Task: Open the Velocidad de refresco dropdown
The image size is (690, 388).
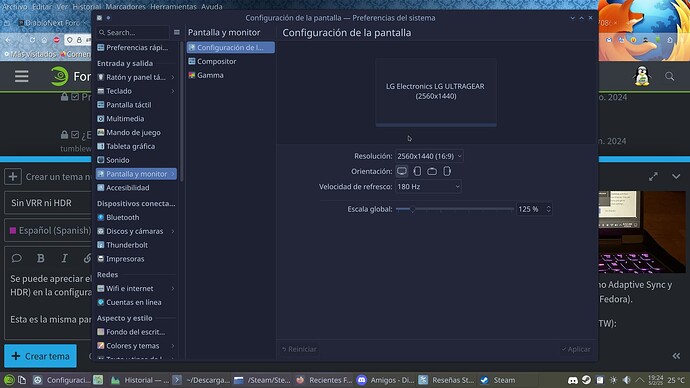Action: tap(428, 187)
